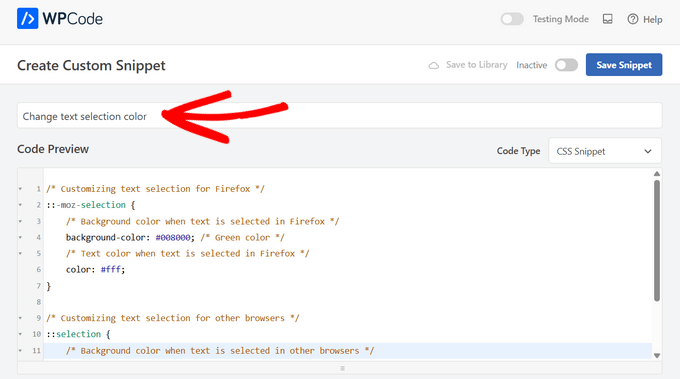Click the Save to Library link

477,65
